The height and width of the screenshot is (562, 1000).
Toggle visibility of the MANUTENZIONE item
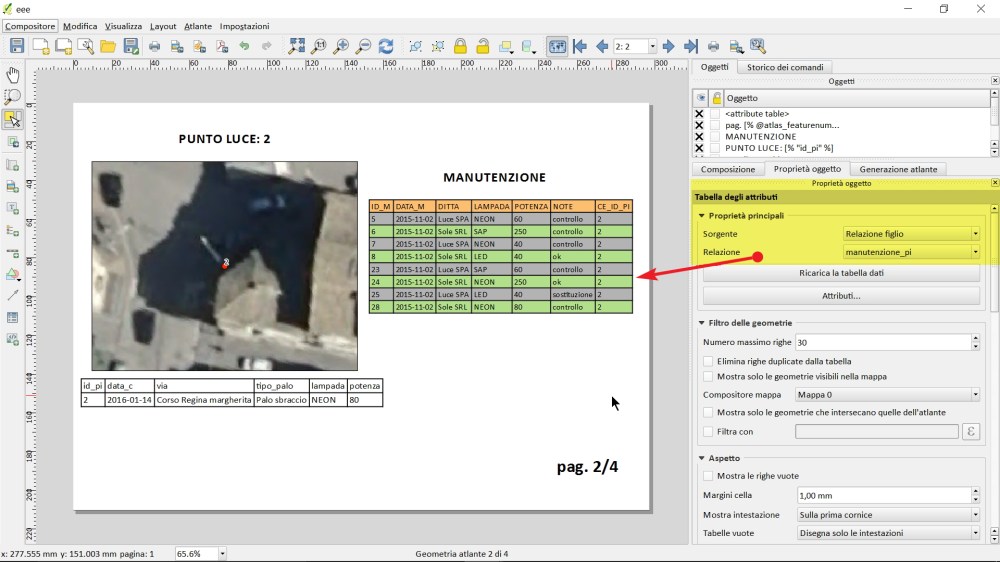(x=699, y=136)
